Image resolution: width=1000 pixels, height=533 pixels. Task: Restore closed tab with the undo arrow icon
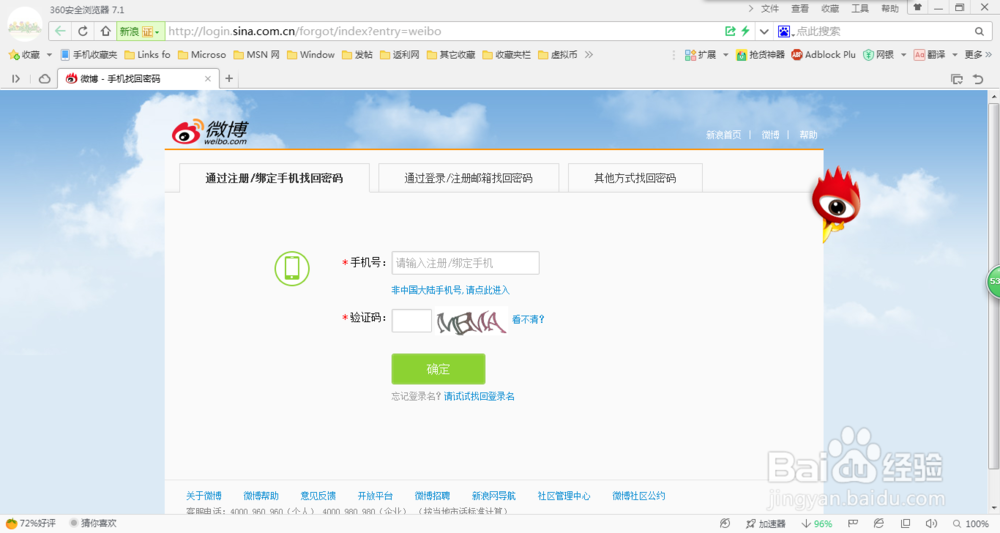click(x=978, y=79)
